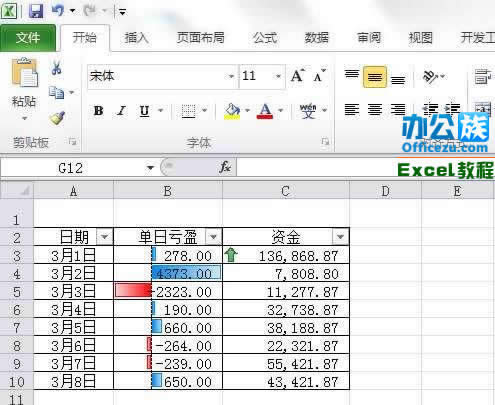Switch to the 审阅 tab

point(369,37)
